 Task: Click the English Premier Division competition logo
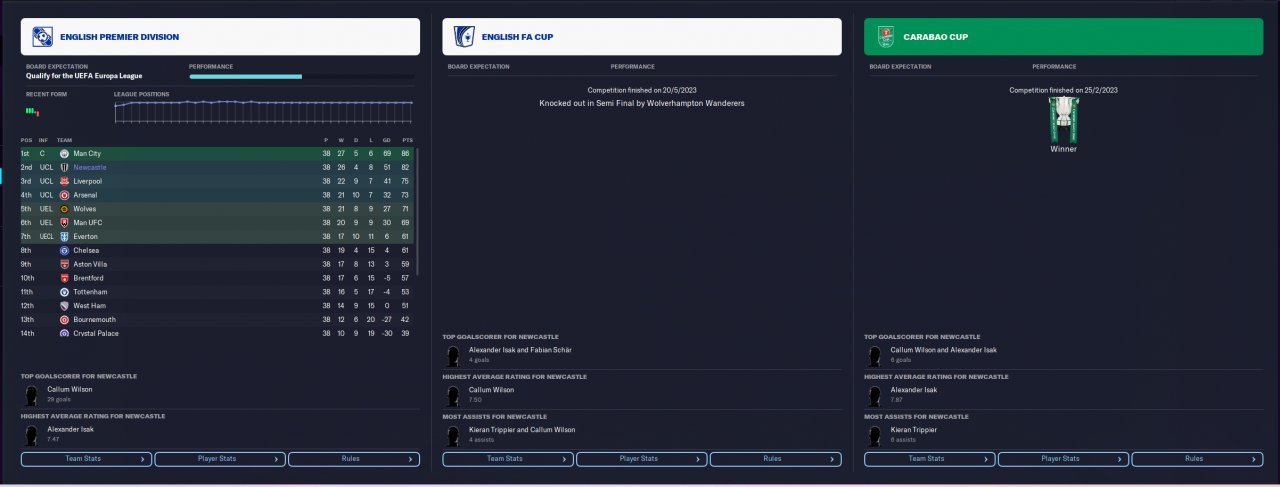click(x=42, y=37)
